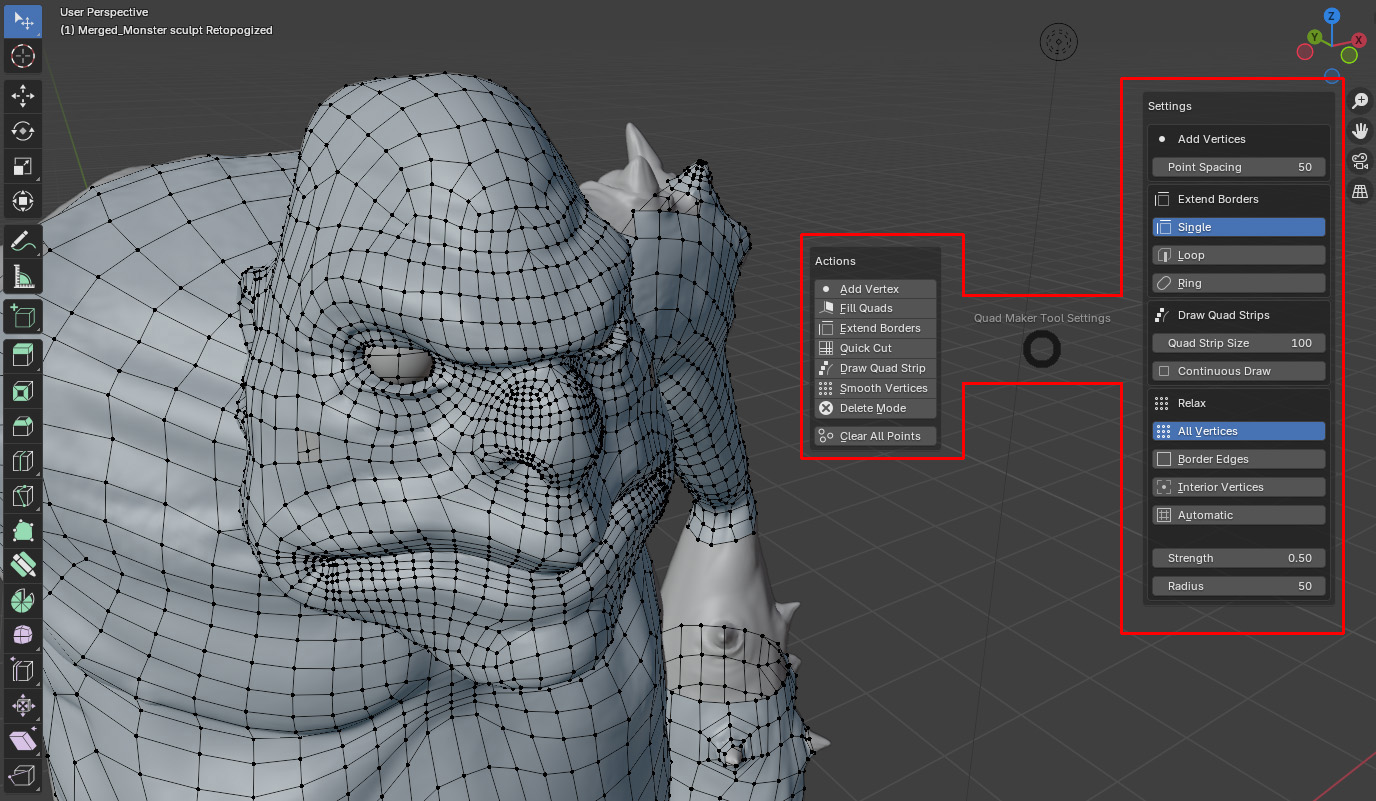This screenshot has height=801, width=1376.
Task: Snap view to green Y axis
Action: (1313, 37)
